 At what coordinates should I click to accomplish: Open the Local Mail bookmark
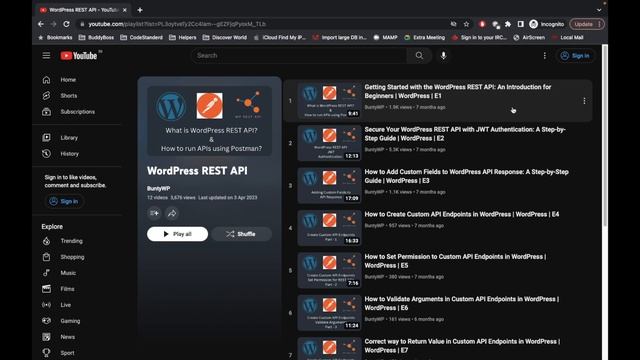(x=567, y=37)
